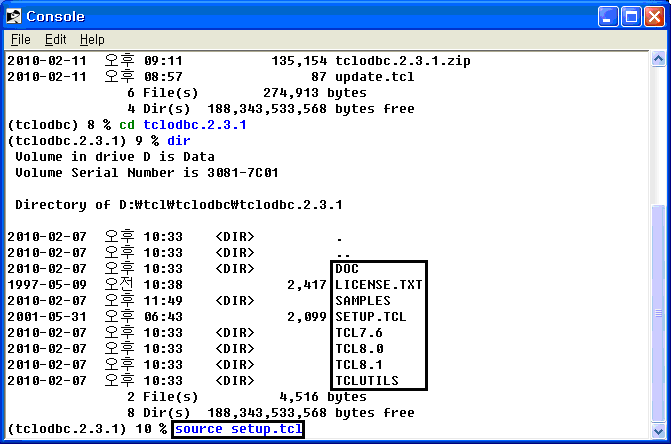Click the '(tclodbc) 8 %' prompt
671x444 pixels.
coord(59,125)
